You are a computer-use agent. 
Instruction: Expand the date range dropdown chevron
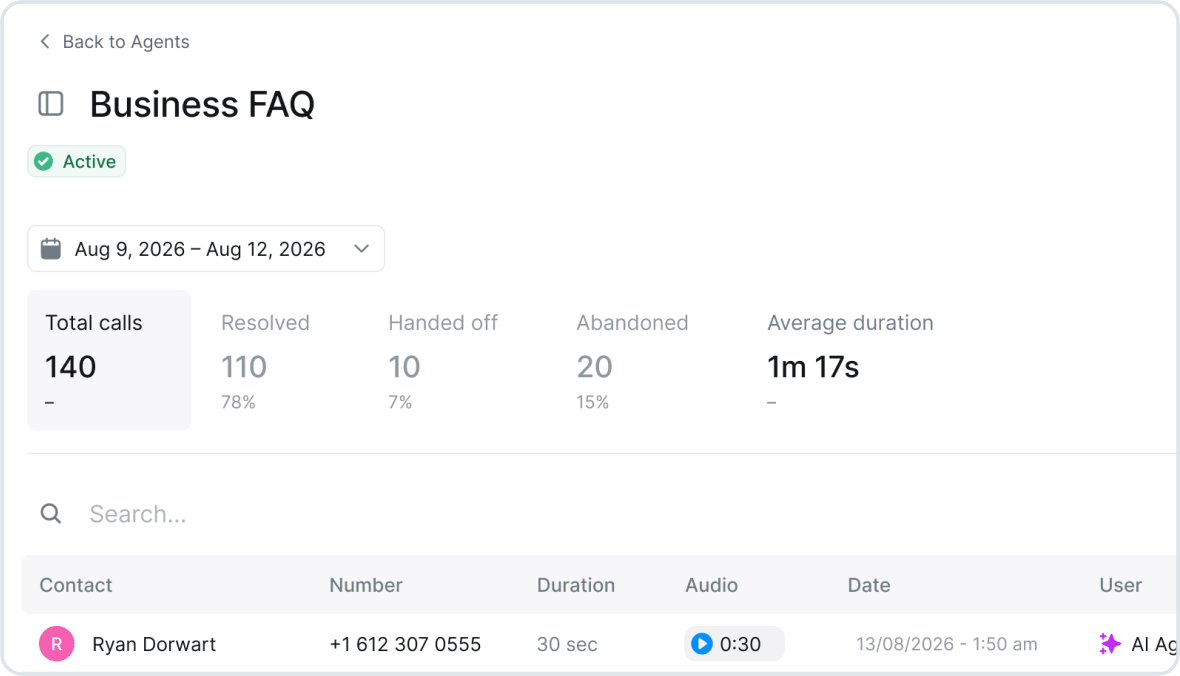361,248
